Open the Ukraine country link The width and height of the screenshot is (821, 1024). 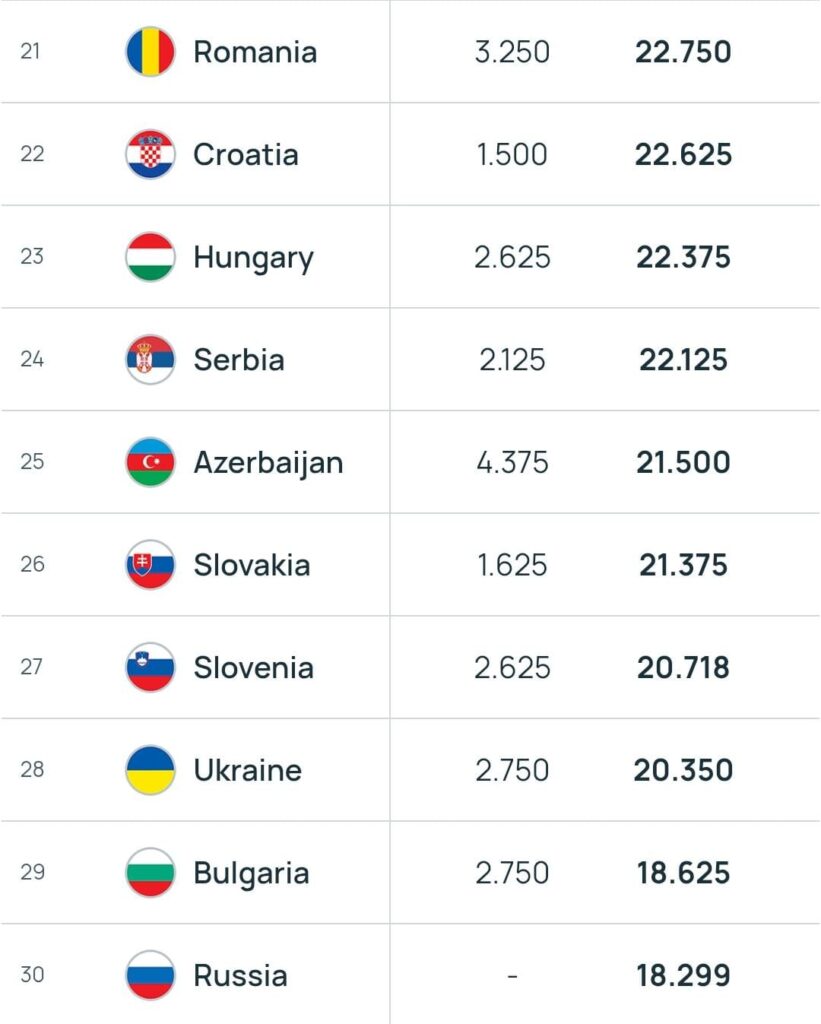pyautogui.click(x=247, y=770)
